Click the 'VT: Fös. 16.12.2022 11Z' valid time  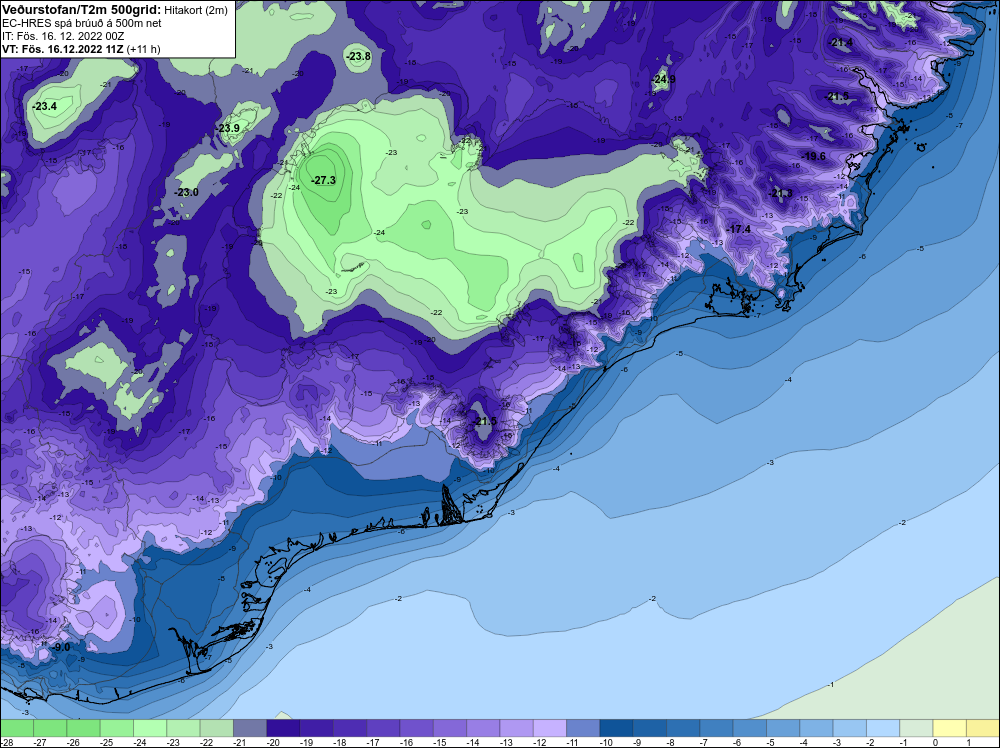coord(62,48)
